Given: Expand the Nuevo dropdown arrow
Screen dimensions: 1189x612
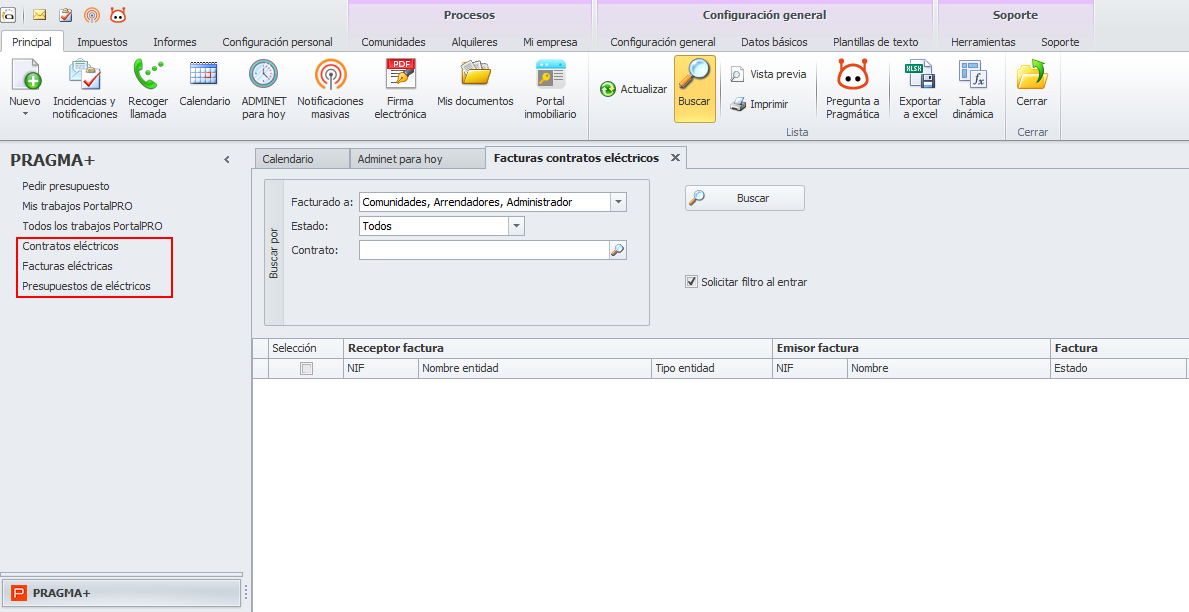Looking at the screenshot, I should pos(25,115).
